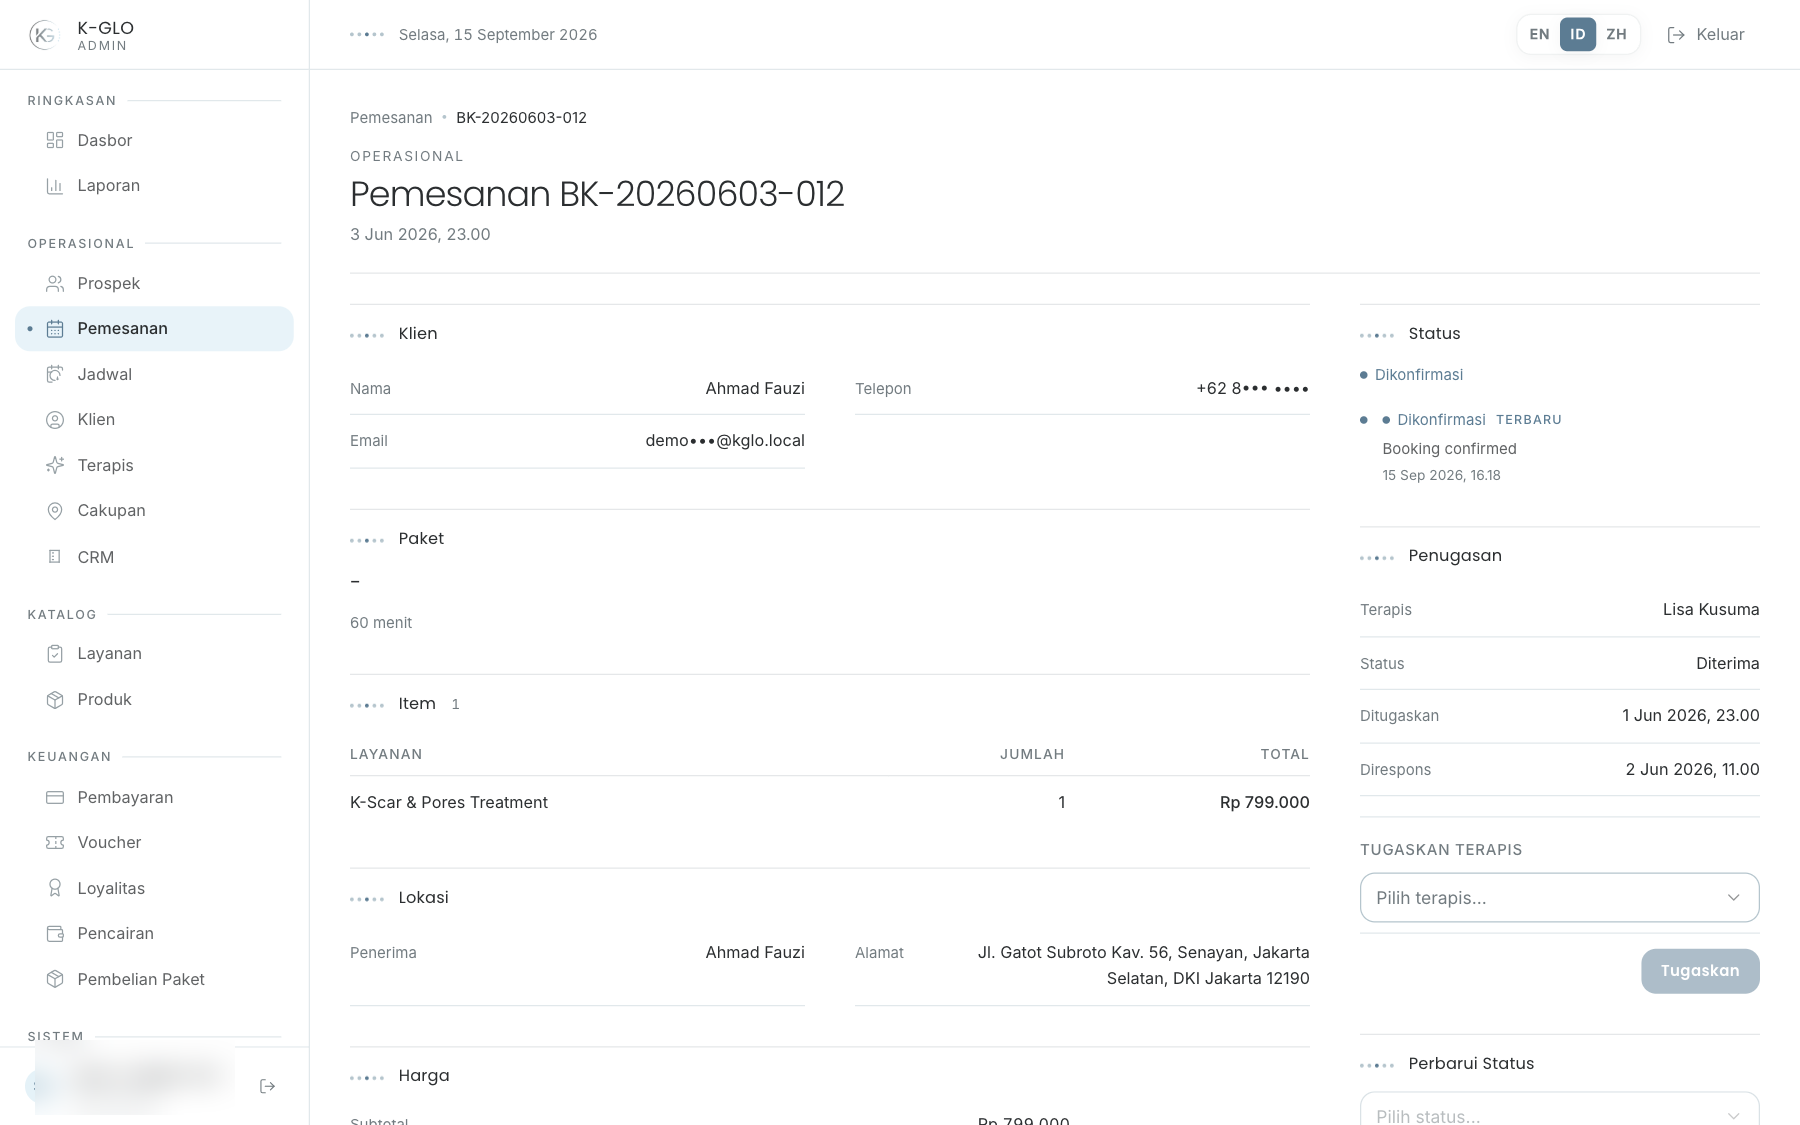The image size is (1800, 1125).
Task: Click the Booking confirmed note
Action: 1449,449
